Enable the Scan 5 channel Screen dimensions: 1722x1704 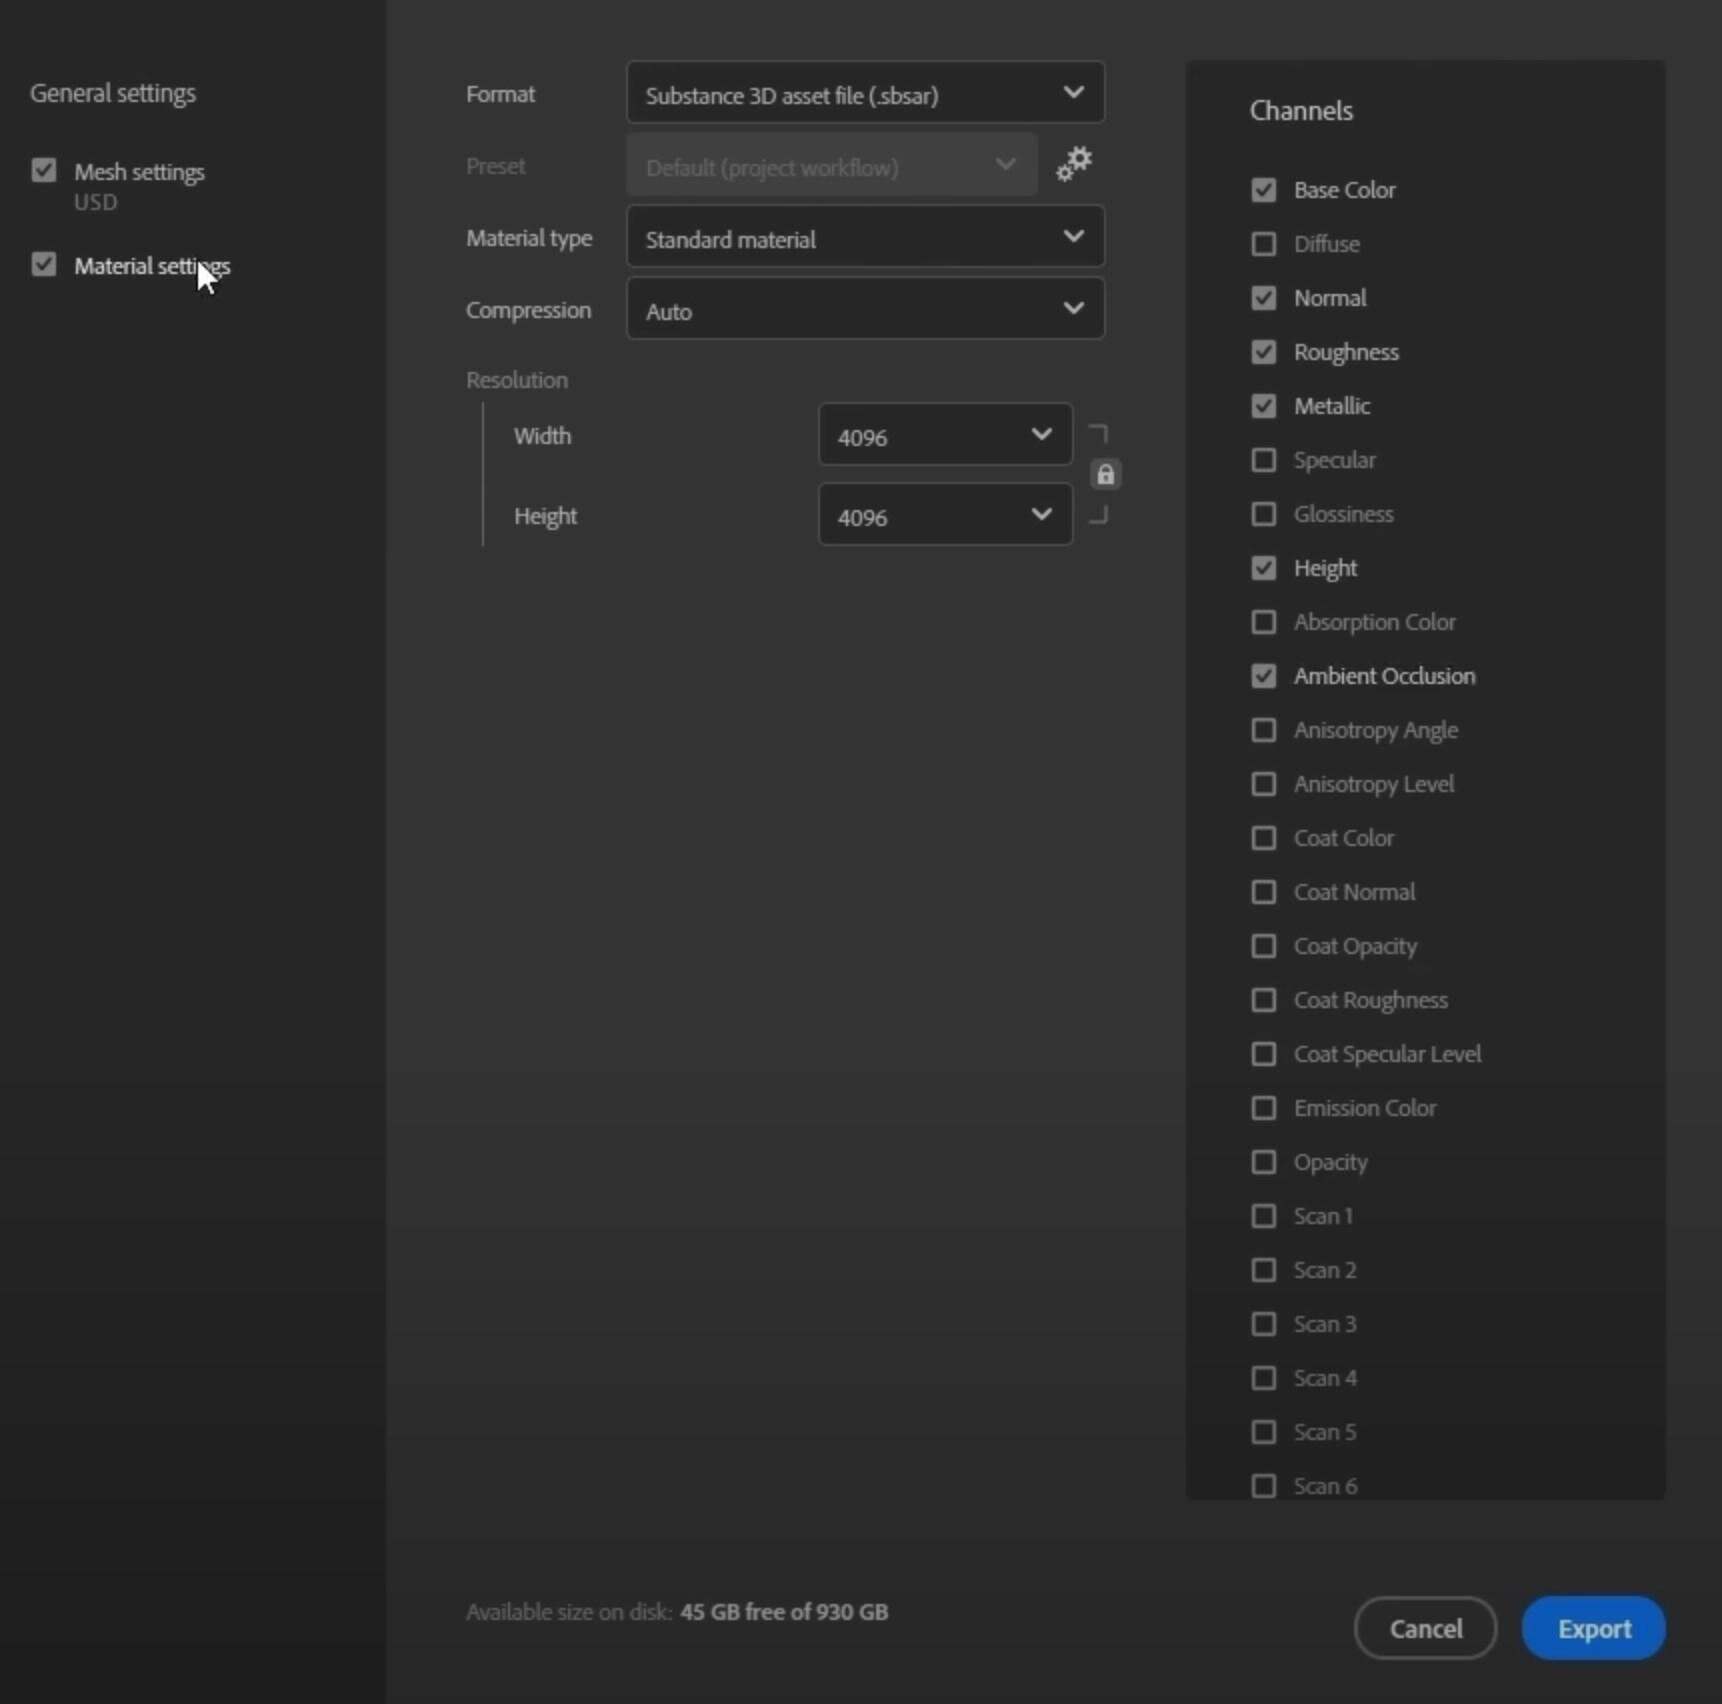pyautogui.click(x=1264, y=1432)
